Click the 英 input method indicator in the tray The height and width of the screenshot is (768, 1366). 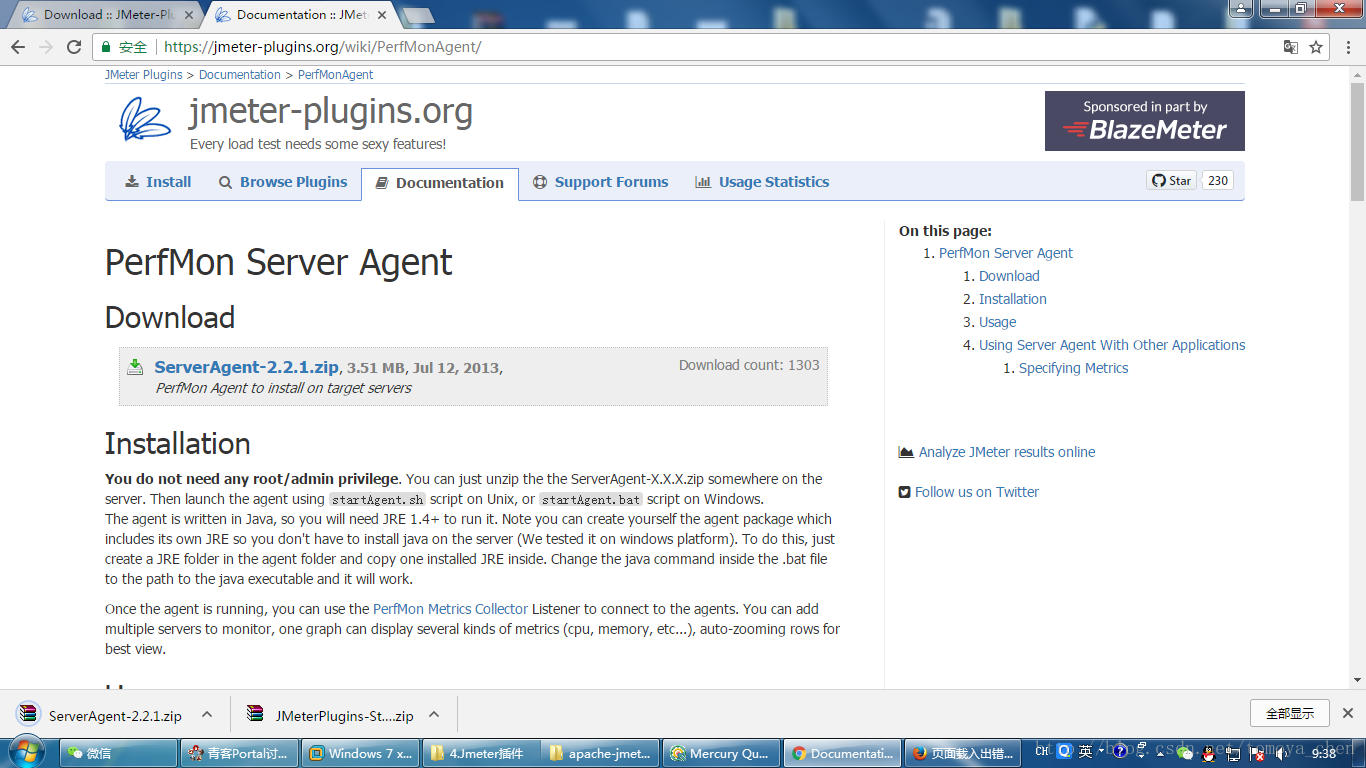tap(1085, 752)
